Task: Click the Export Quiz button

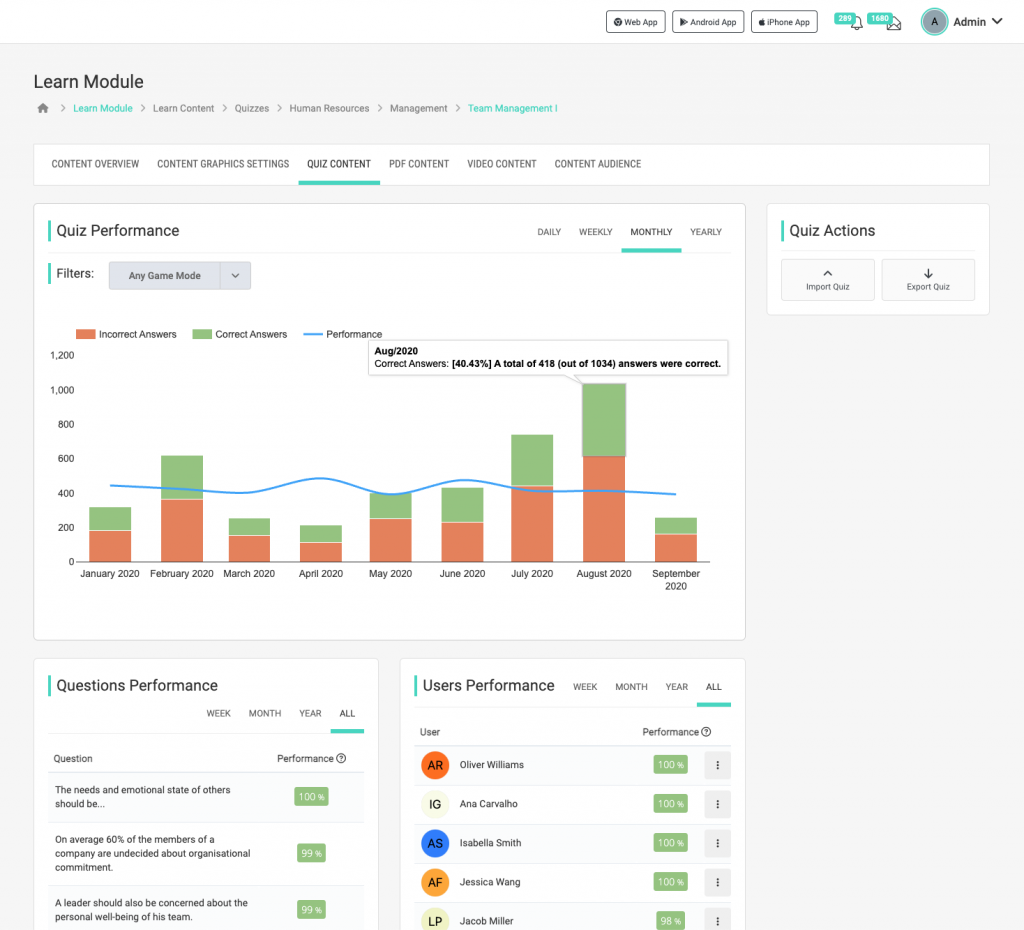Action: [927, 279]
